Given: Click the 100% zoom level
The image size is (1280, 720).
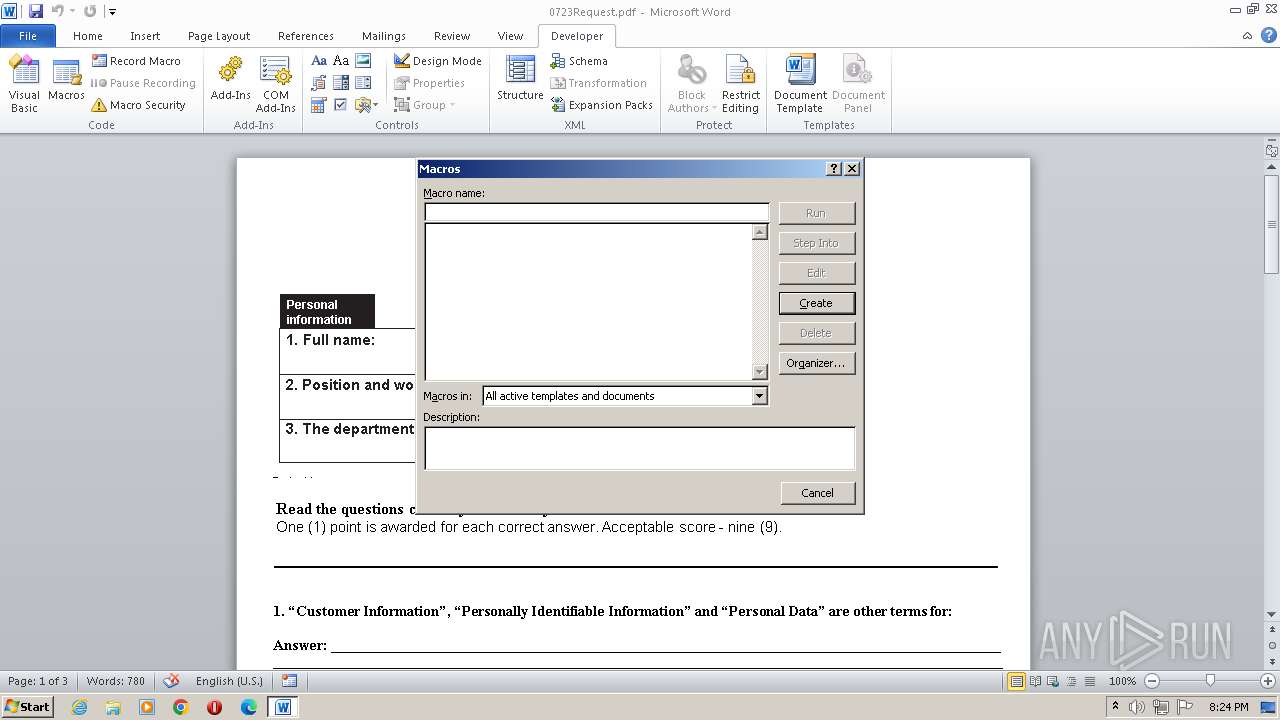Looking at the screenshot, I should 1122,681.
